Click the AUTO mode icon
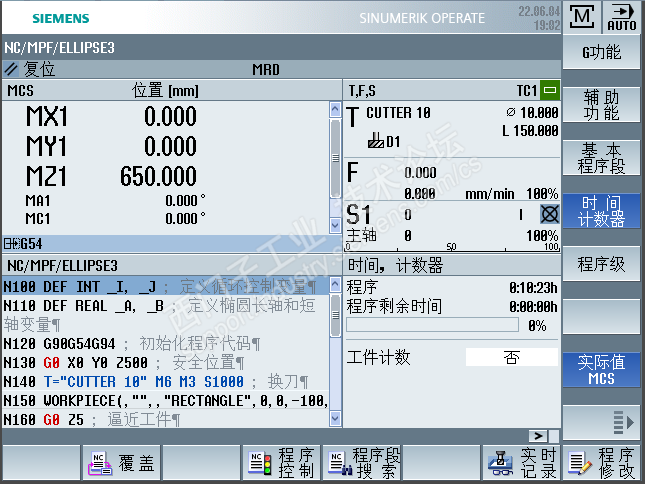 pyautogui.click(x=622, y=17)
